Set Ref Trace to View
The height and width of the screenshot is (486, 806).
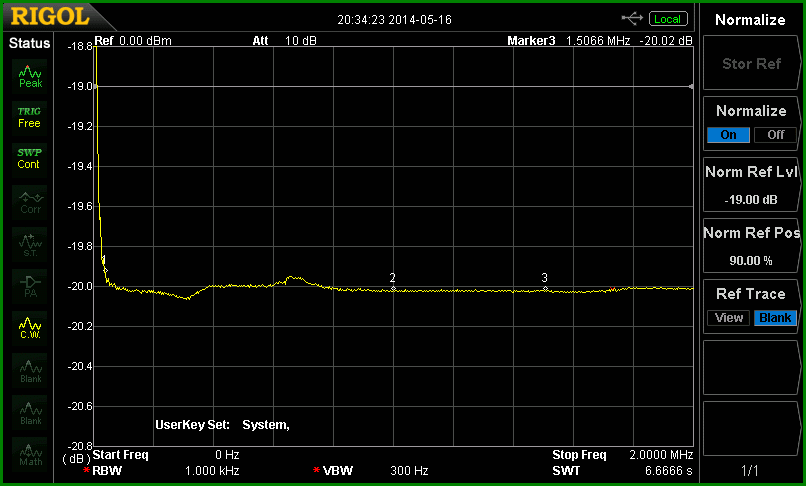(728, 317)
